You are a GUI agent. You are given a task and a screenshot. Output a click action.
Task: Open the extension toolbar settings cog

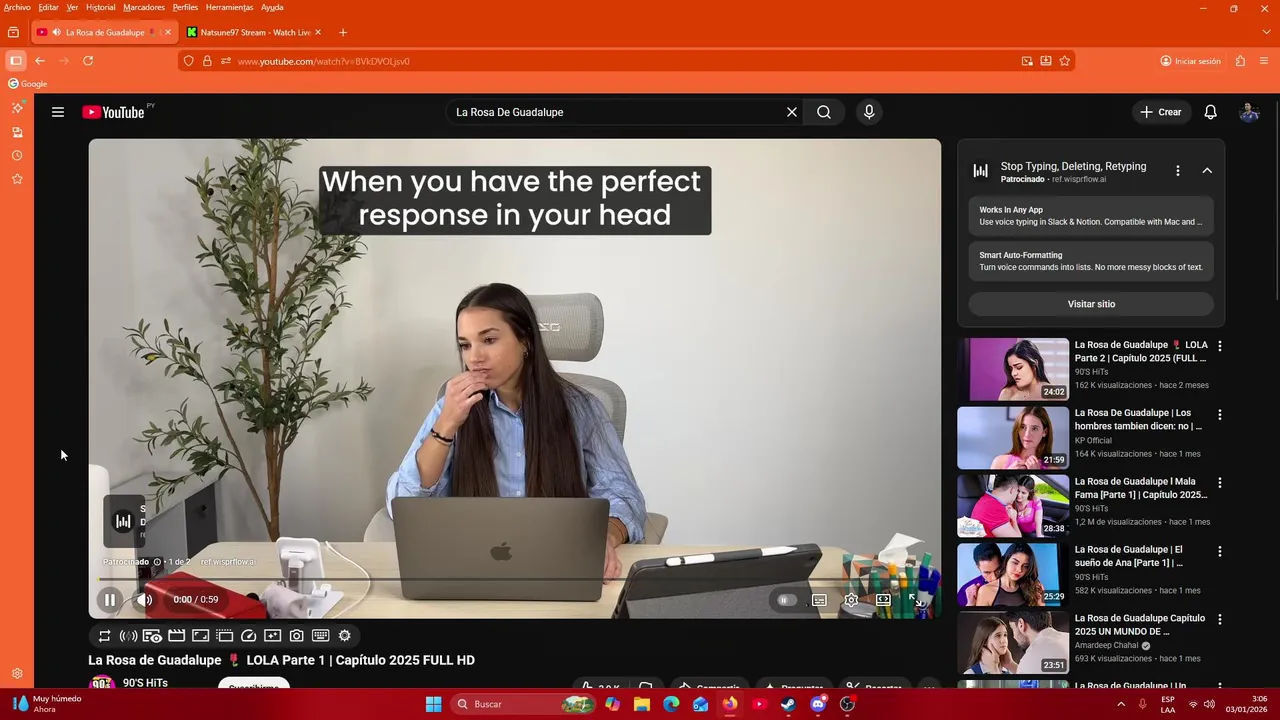click(x=345, y=636)
